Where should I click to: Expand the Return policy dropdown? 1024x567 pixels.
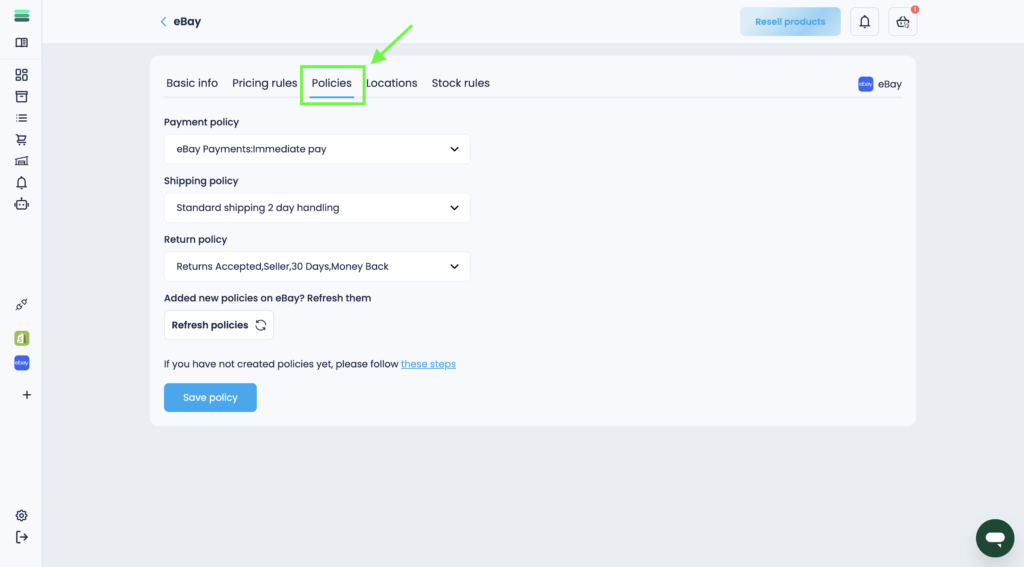point(317,267)
